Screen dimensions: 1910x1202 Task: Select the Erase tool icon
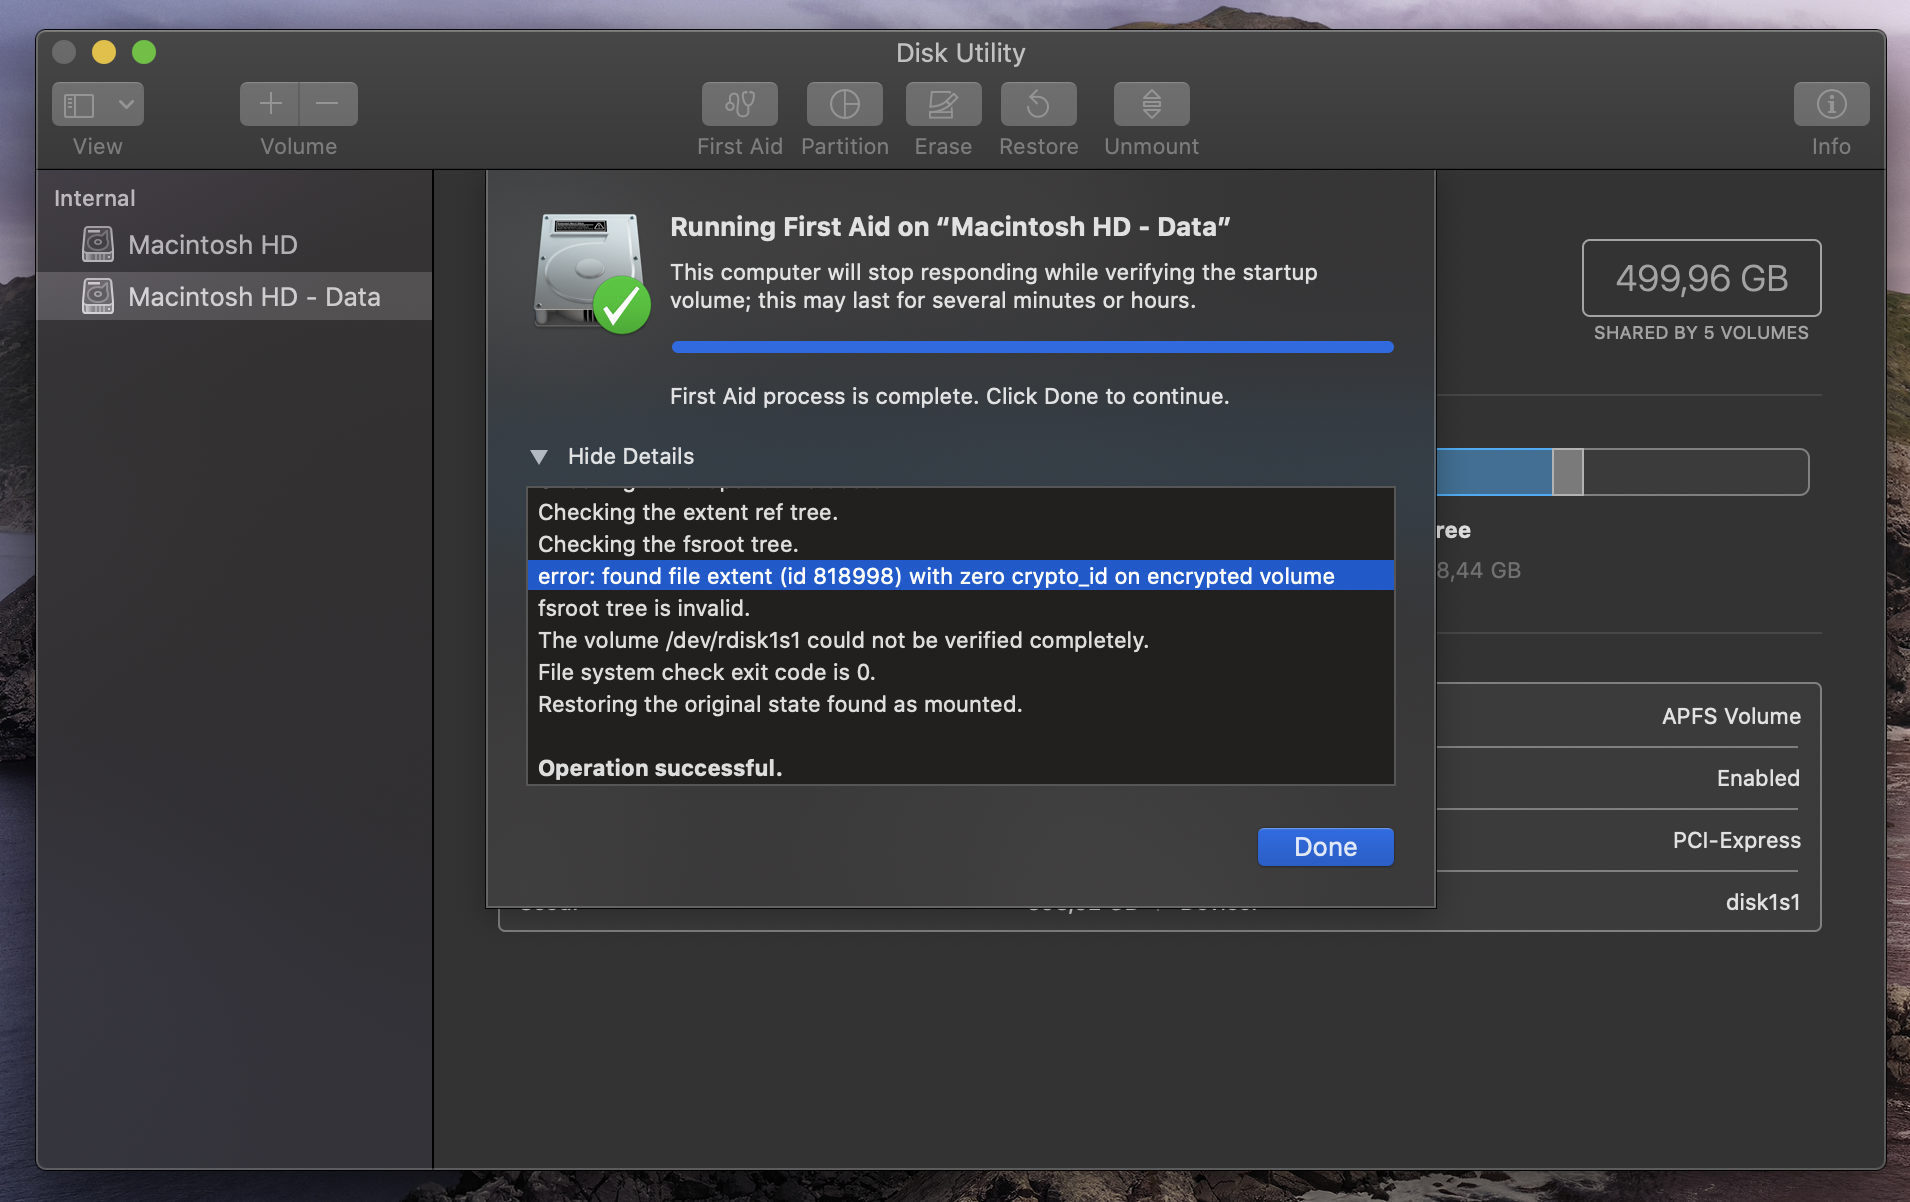click(941, 104)
